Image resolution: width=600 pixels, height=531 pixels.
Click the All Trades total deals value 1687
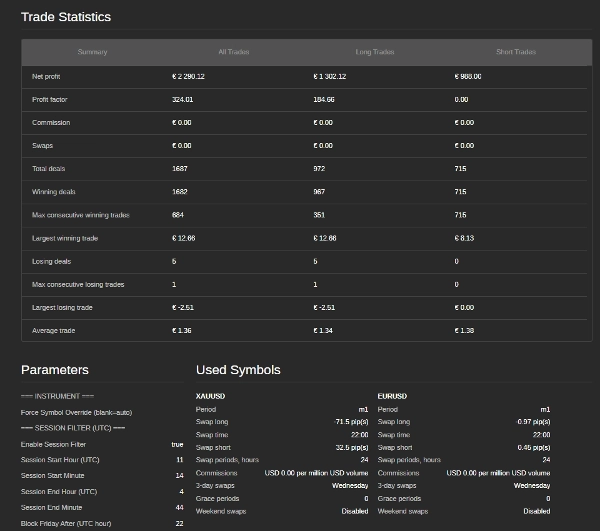tap(180, 168)
